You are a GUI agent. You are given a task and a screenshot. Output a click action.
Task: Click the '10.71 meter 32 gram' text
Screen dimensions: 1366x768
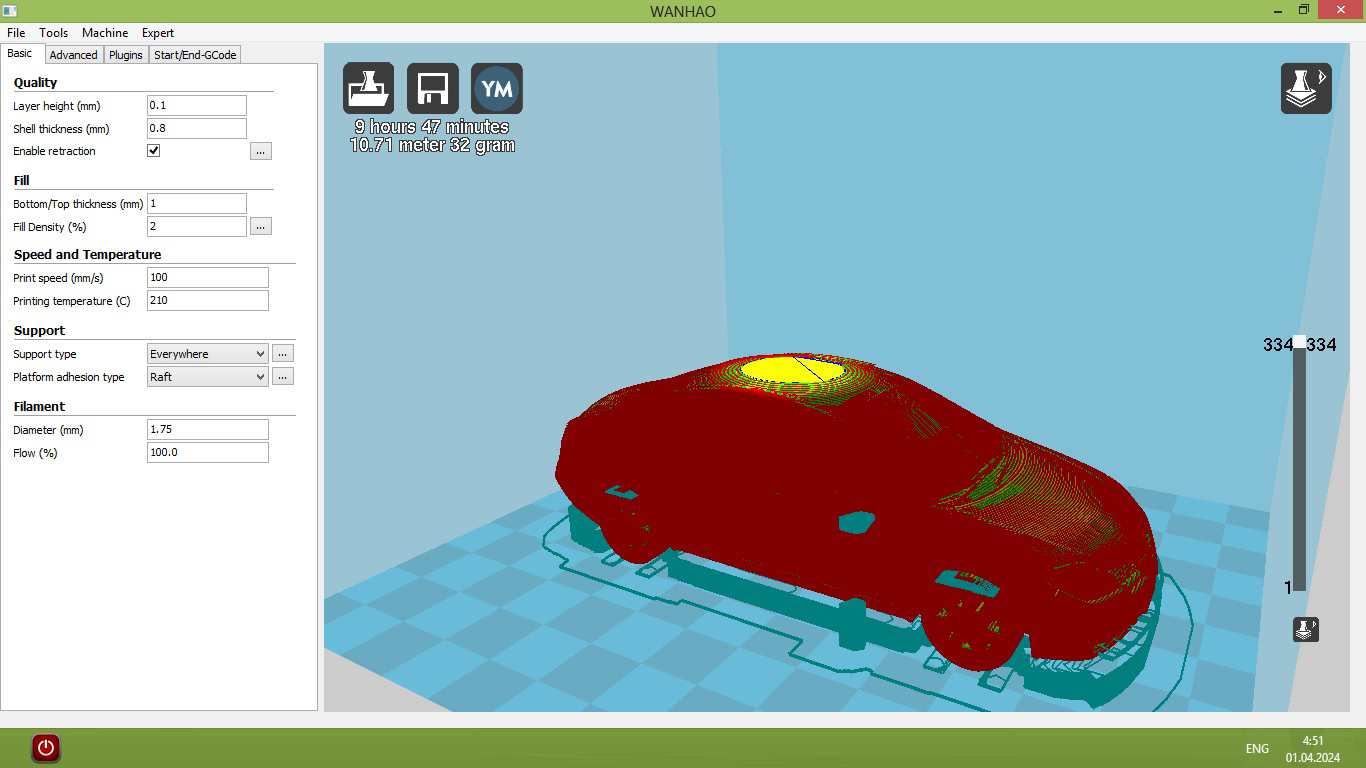[x=432, y=145]
